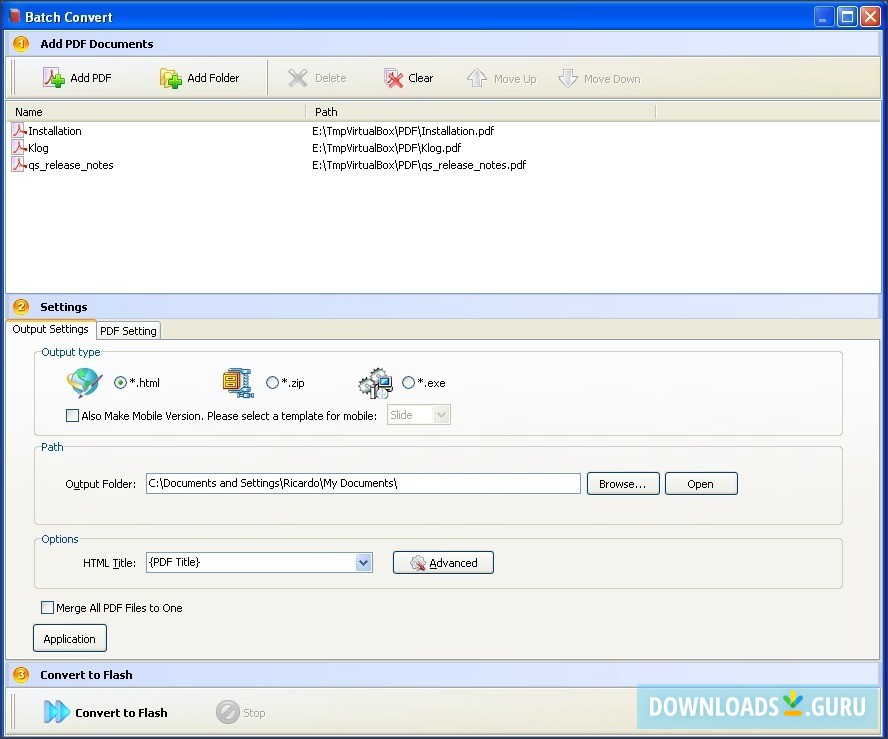Click the Browse button for Output Folder
888x739 pixels.
pos(623,483)
